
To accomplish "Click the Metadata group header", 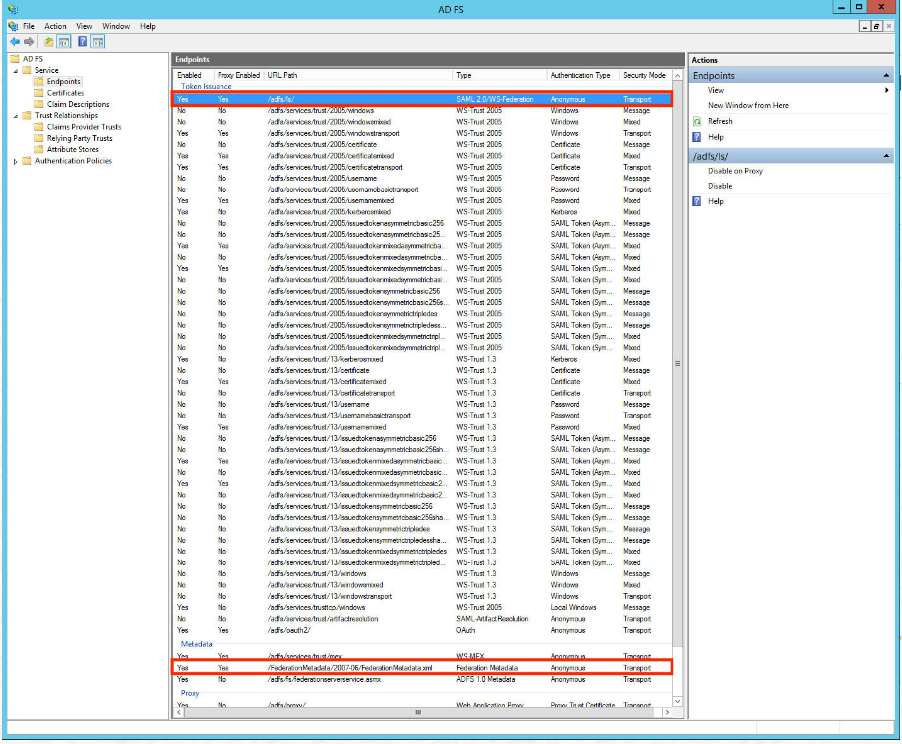I will tap(197, 644).
